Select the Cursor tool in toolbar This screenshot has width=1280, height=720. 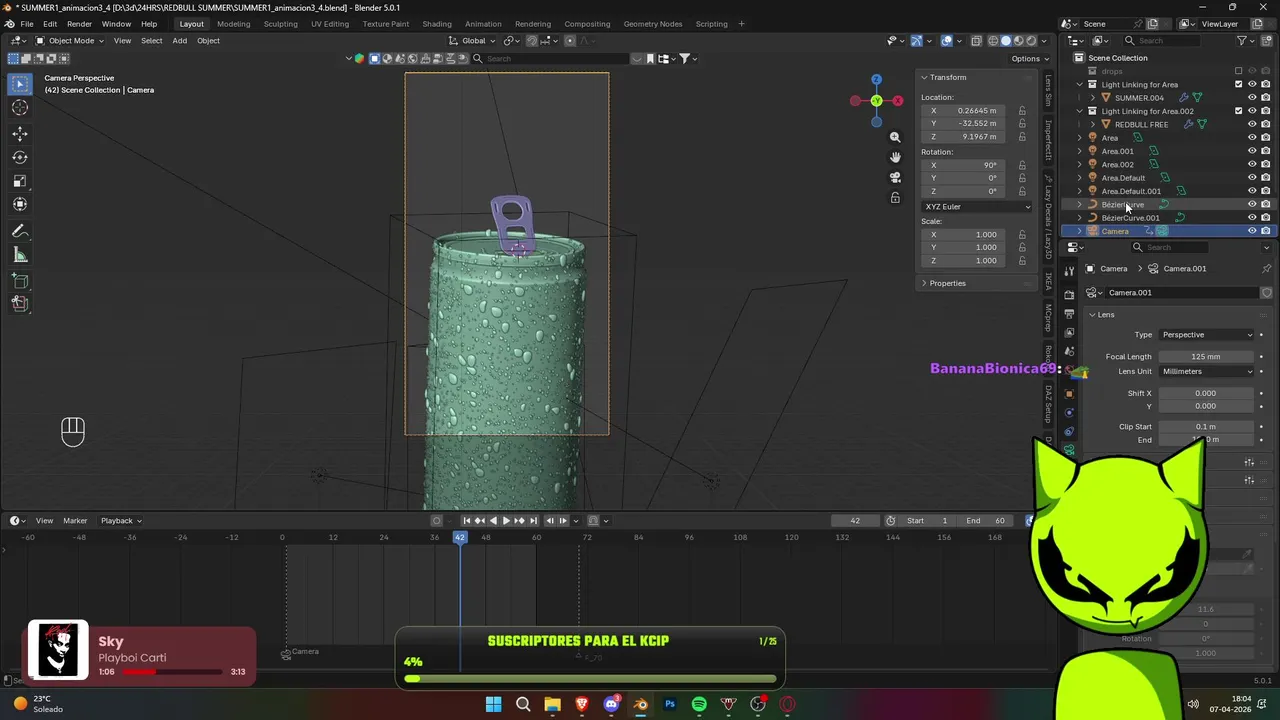[x=20, y=108]
